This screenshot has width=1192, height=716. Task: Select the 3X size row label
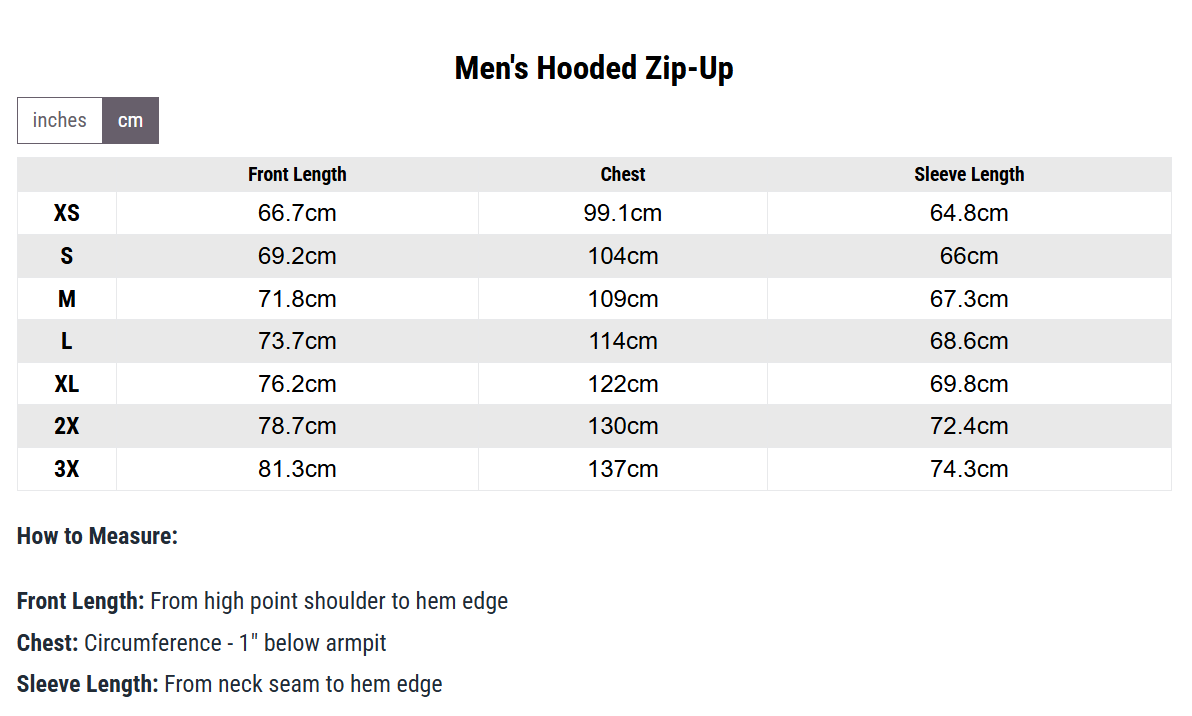pyautogui.click(x=67, y=469)
